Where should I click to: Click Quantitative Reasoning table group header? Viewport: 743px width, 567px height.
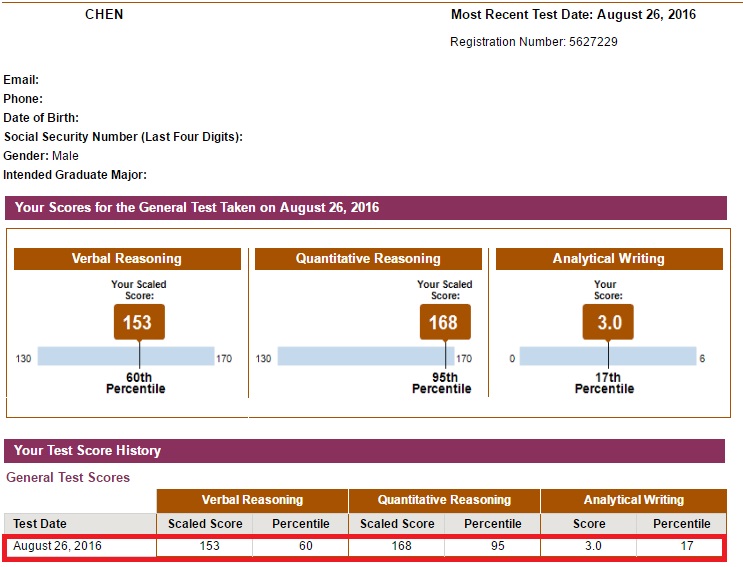444,501
